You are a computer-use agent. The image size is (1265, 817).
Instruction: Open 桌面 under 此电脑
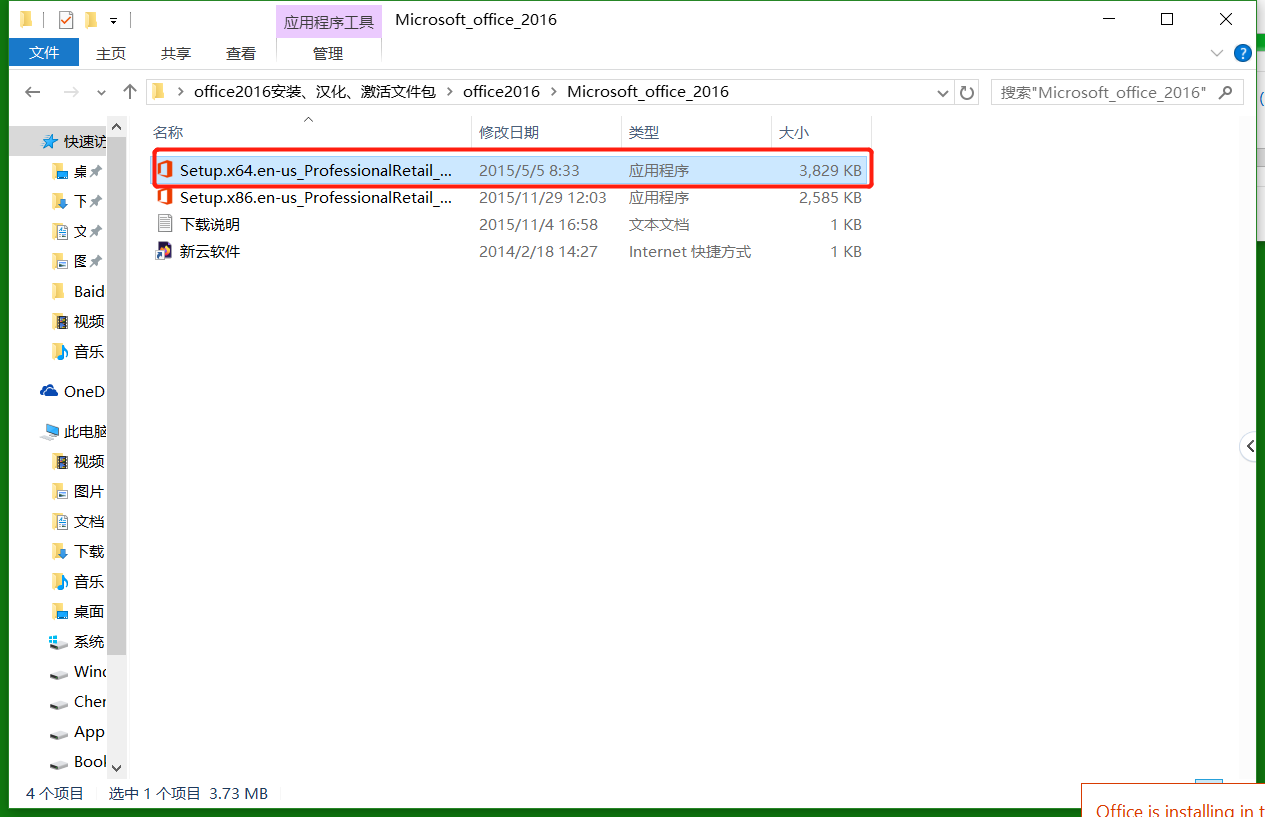click(x=78, y=611)
